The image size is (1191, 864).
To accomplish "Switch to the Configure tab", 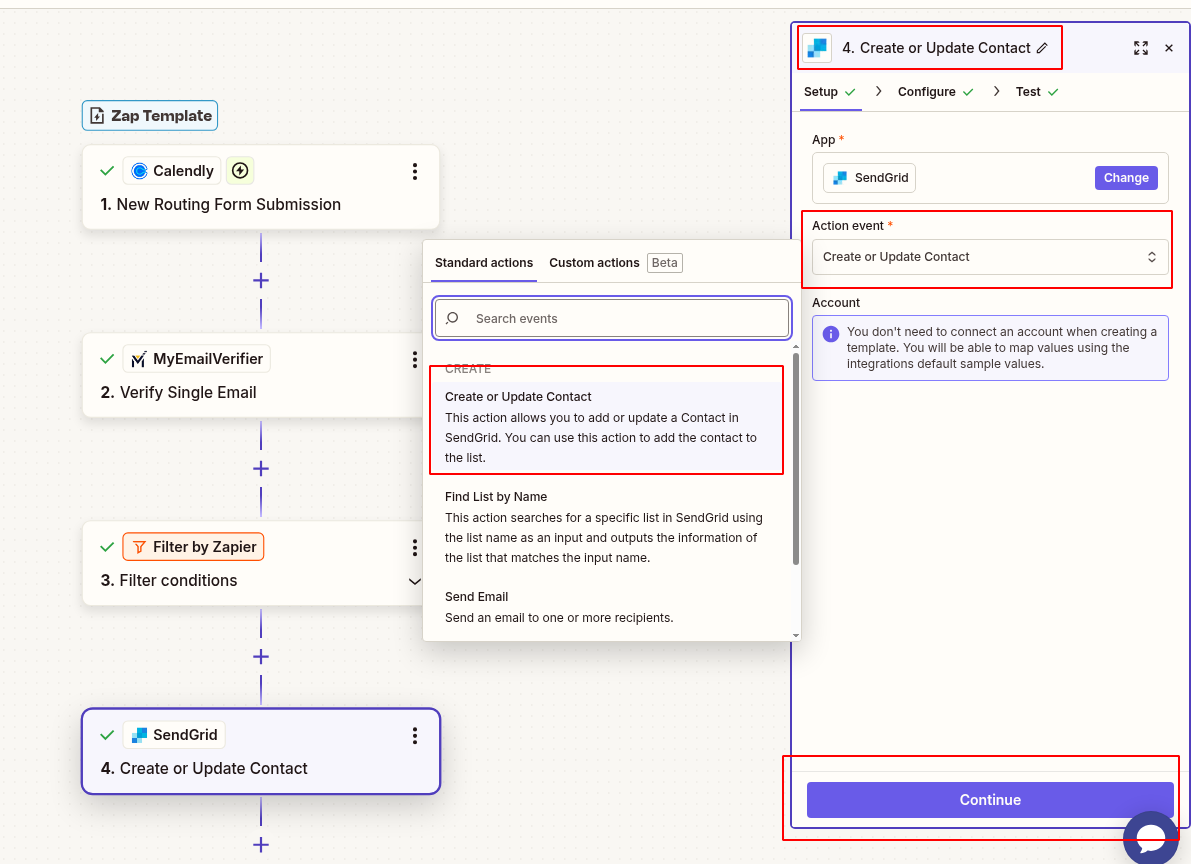I will [928, 91].
